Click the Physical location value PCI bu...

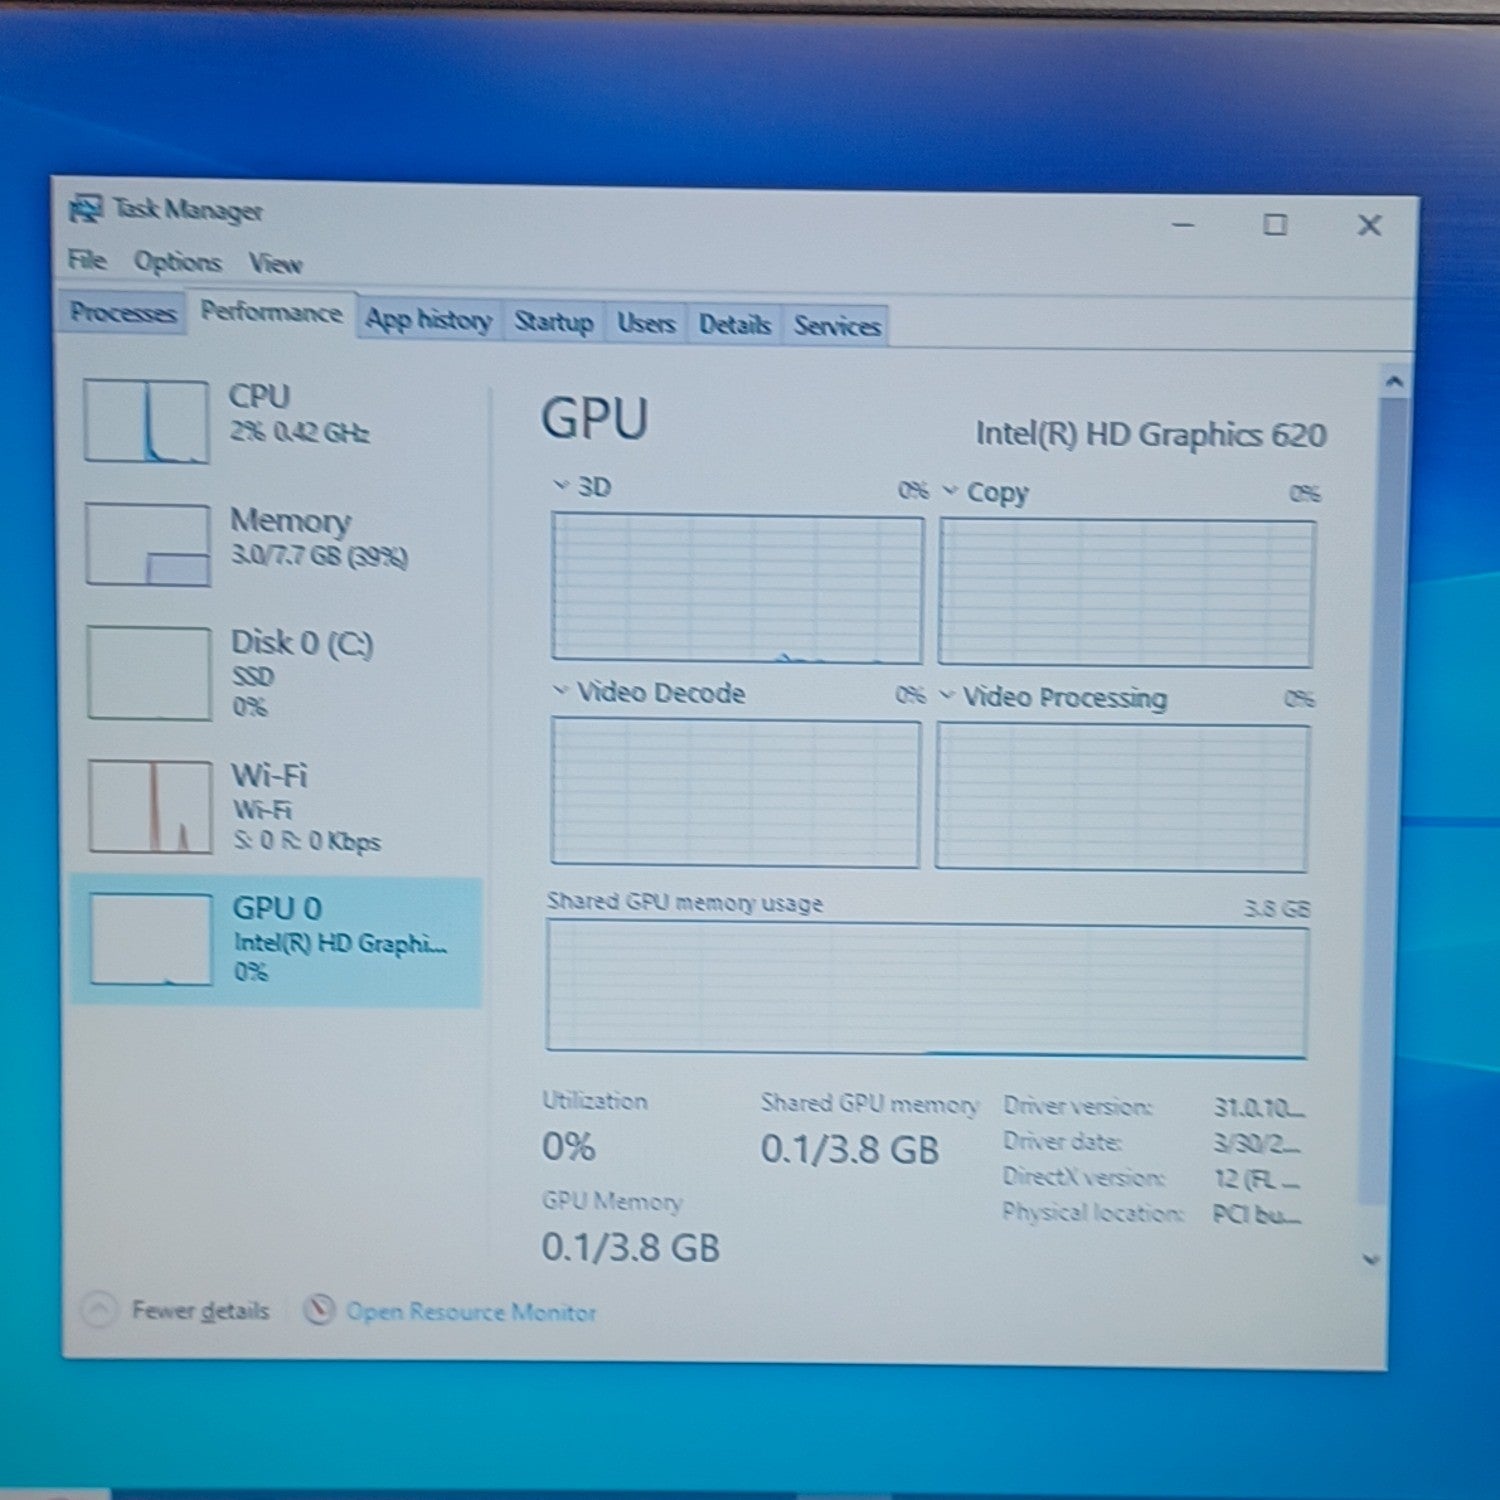[1257, 1215]
